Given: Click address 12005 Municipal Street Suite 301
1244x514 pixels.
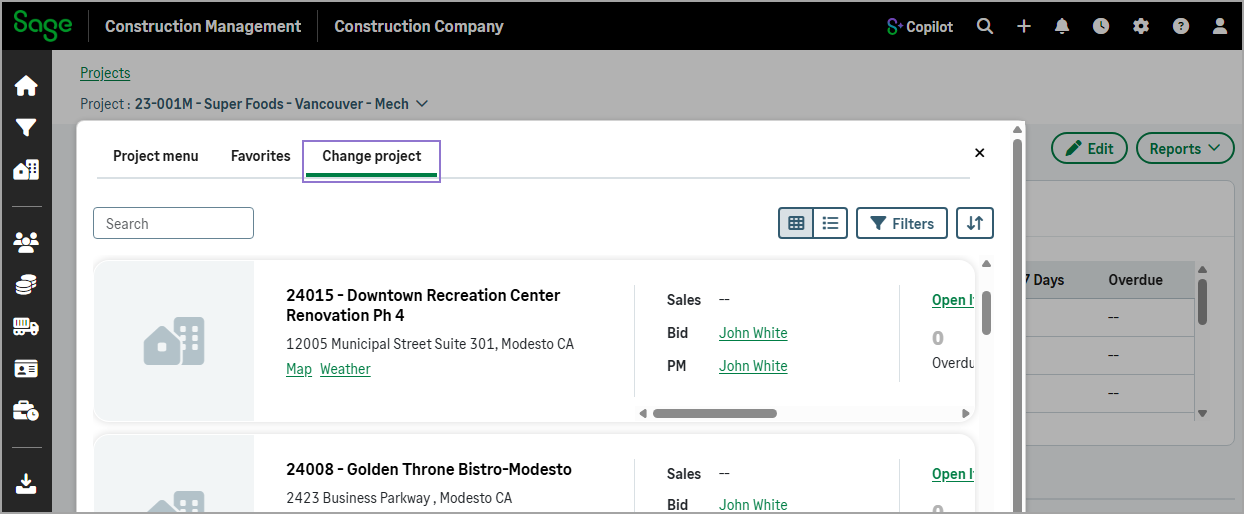Looking at the screenshot, I should point(430,344).
